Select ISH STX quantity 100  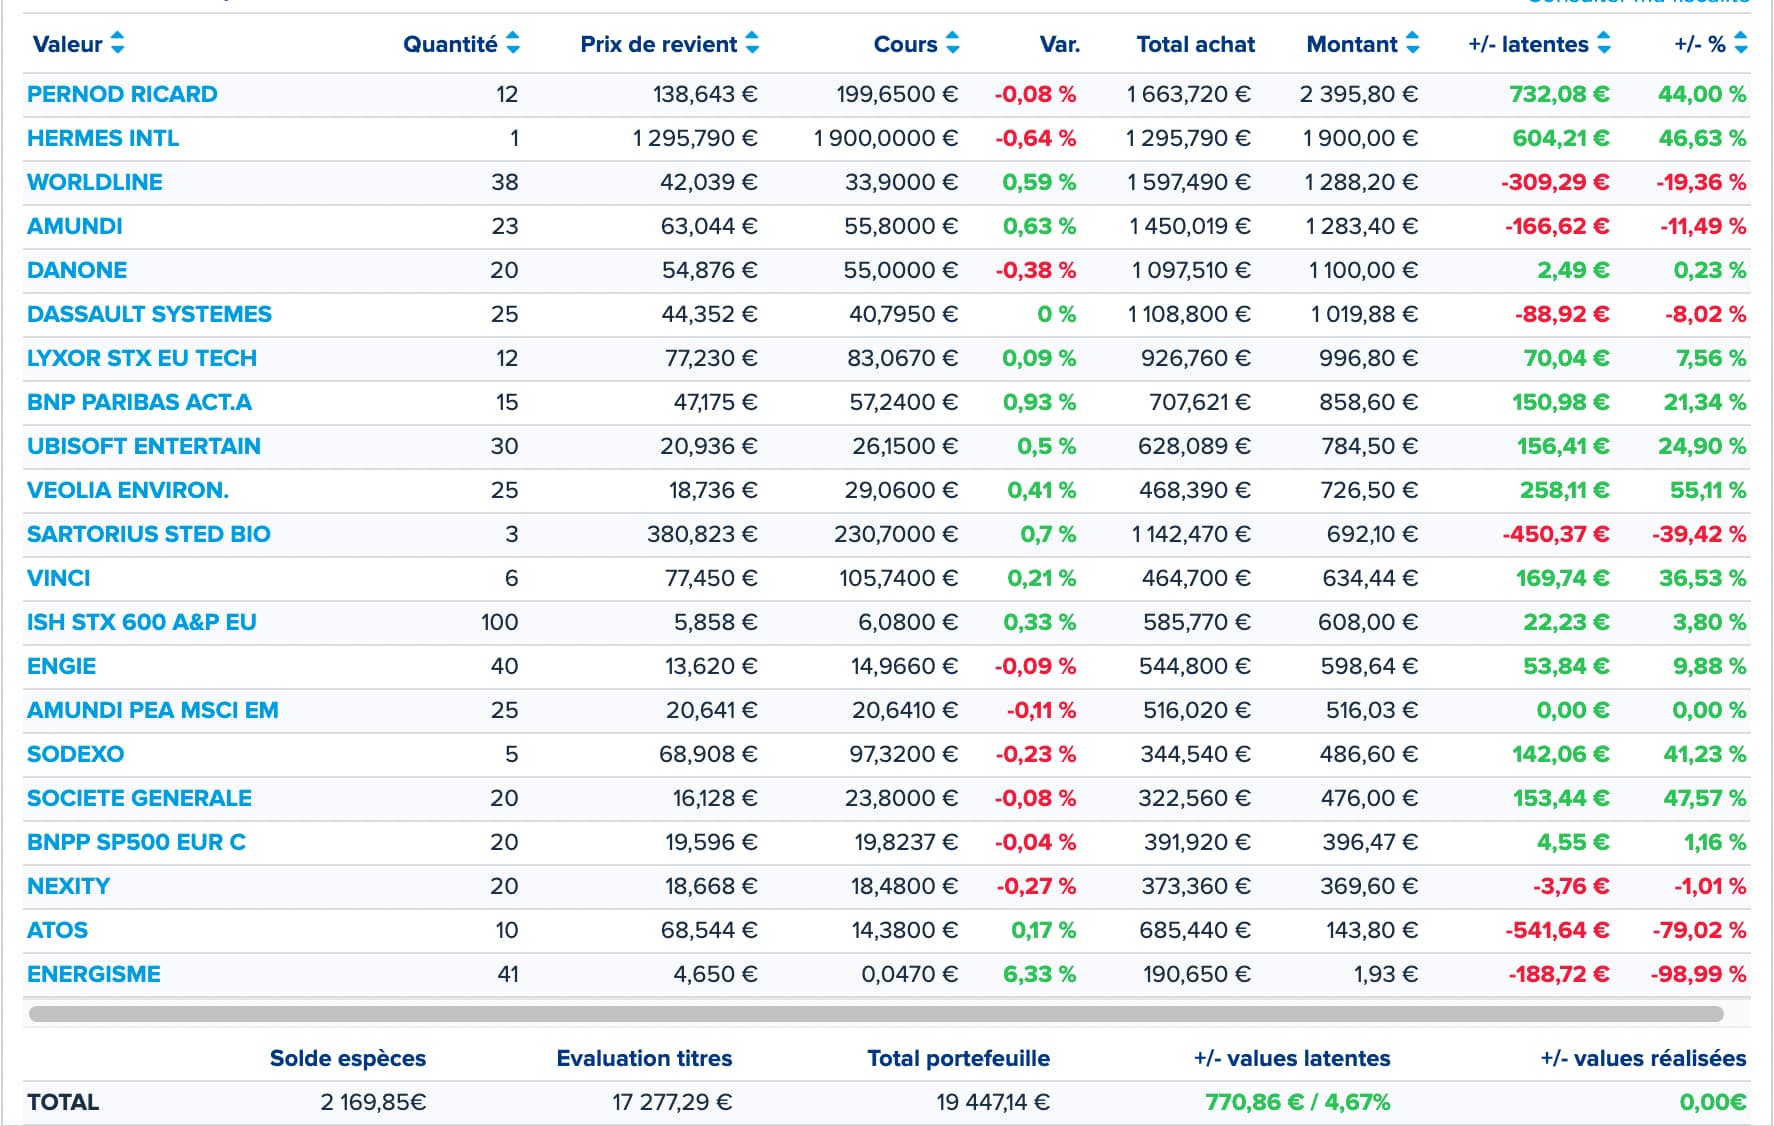point(499,622)
